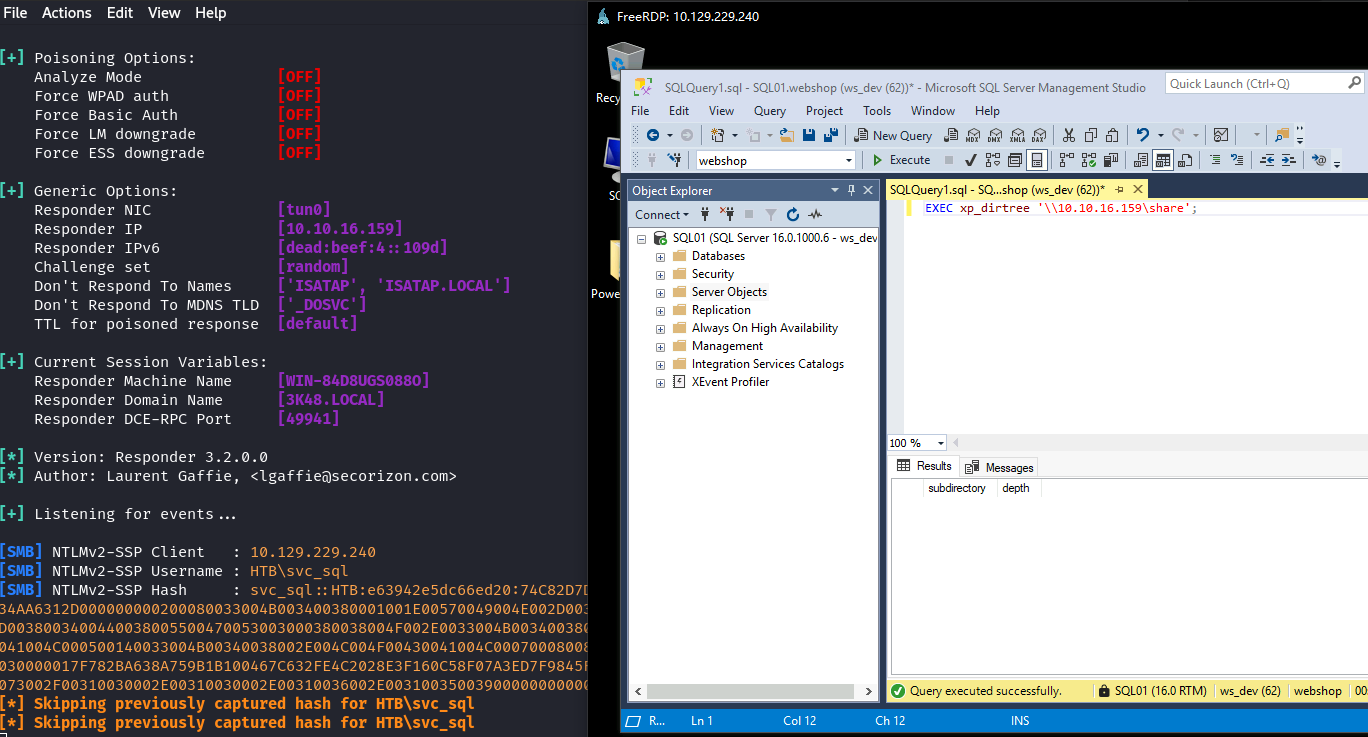
Task: Toggle auto-hide pin on Object Explorer
Action: [852, 190]
